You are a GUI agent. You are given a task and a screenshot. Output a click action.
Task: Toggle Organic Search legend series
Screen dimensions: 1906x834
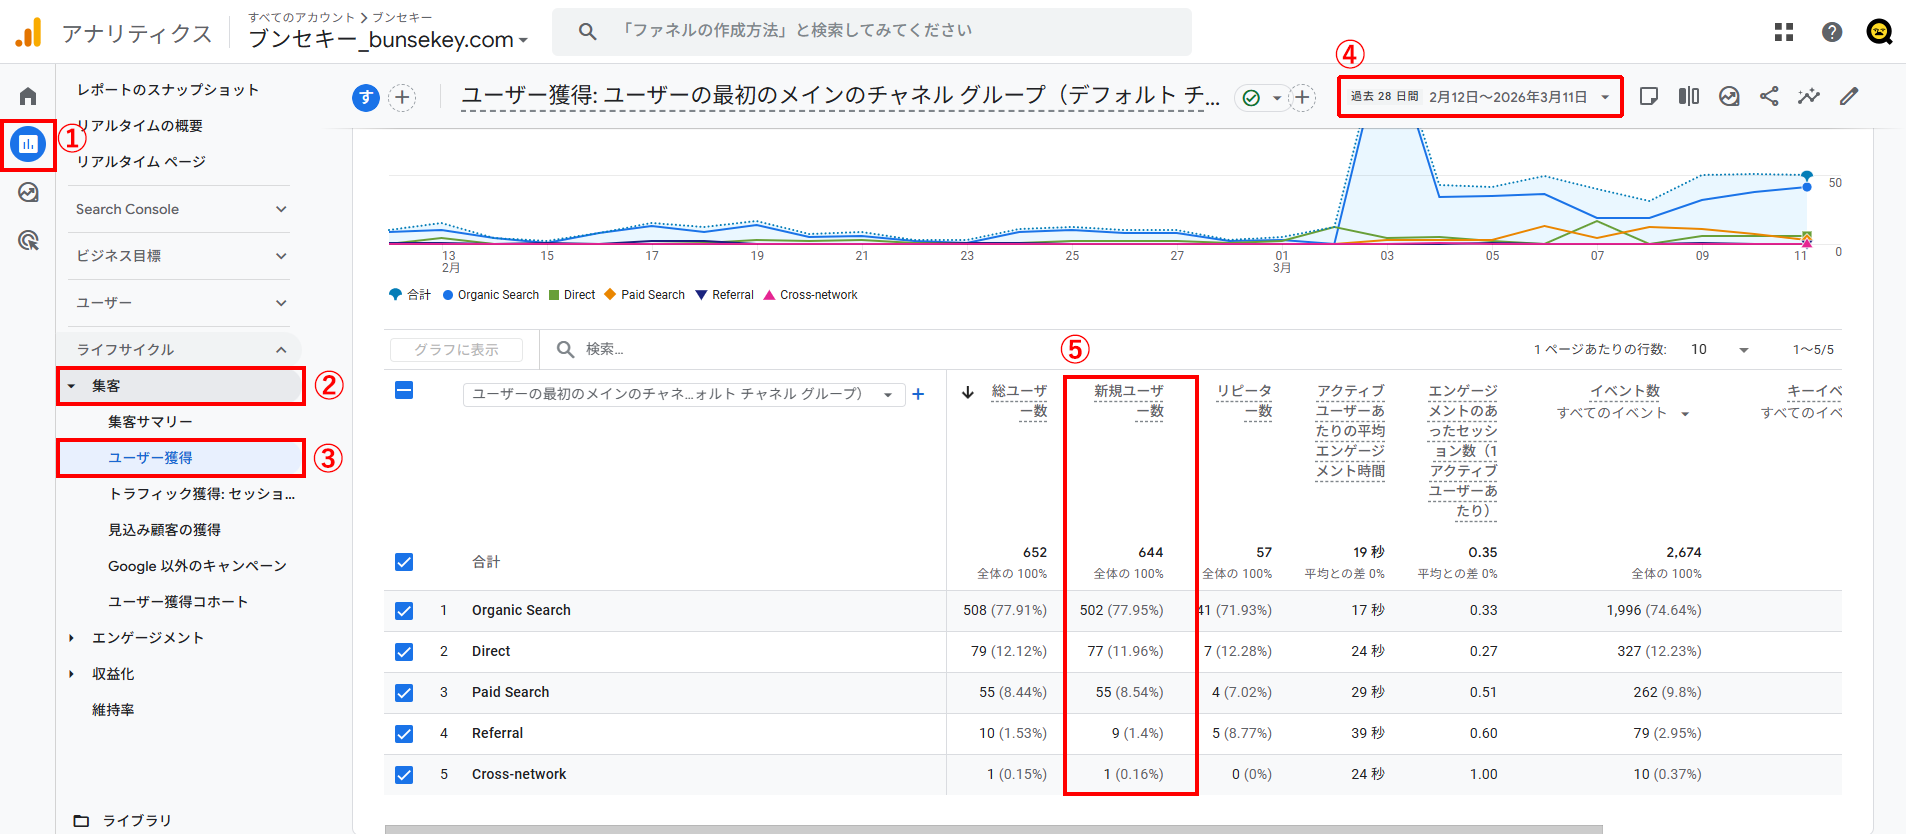(x=491, y=295)
